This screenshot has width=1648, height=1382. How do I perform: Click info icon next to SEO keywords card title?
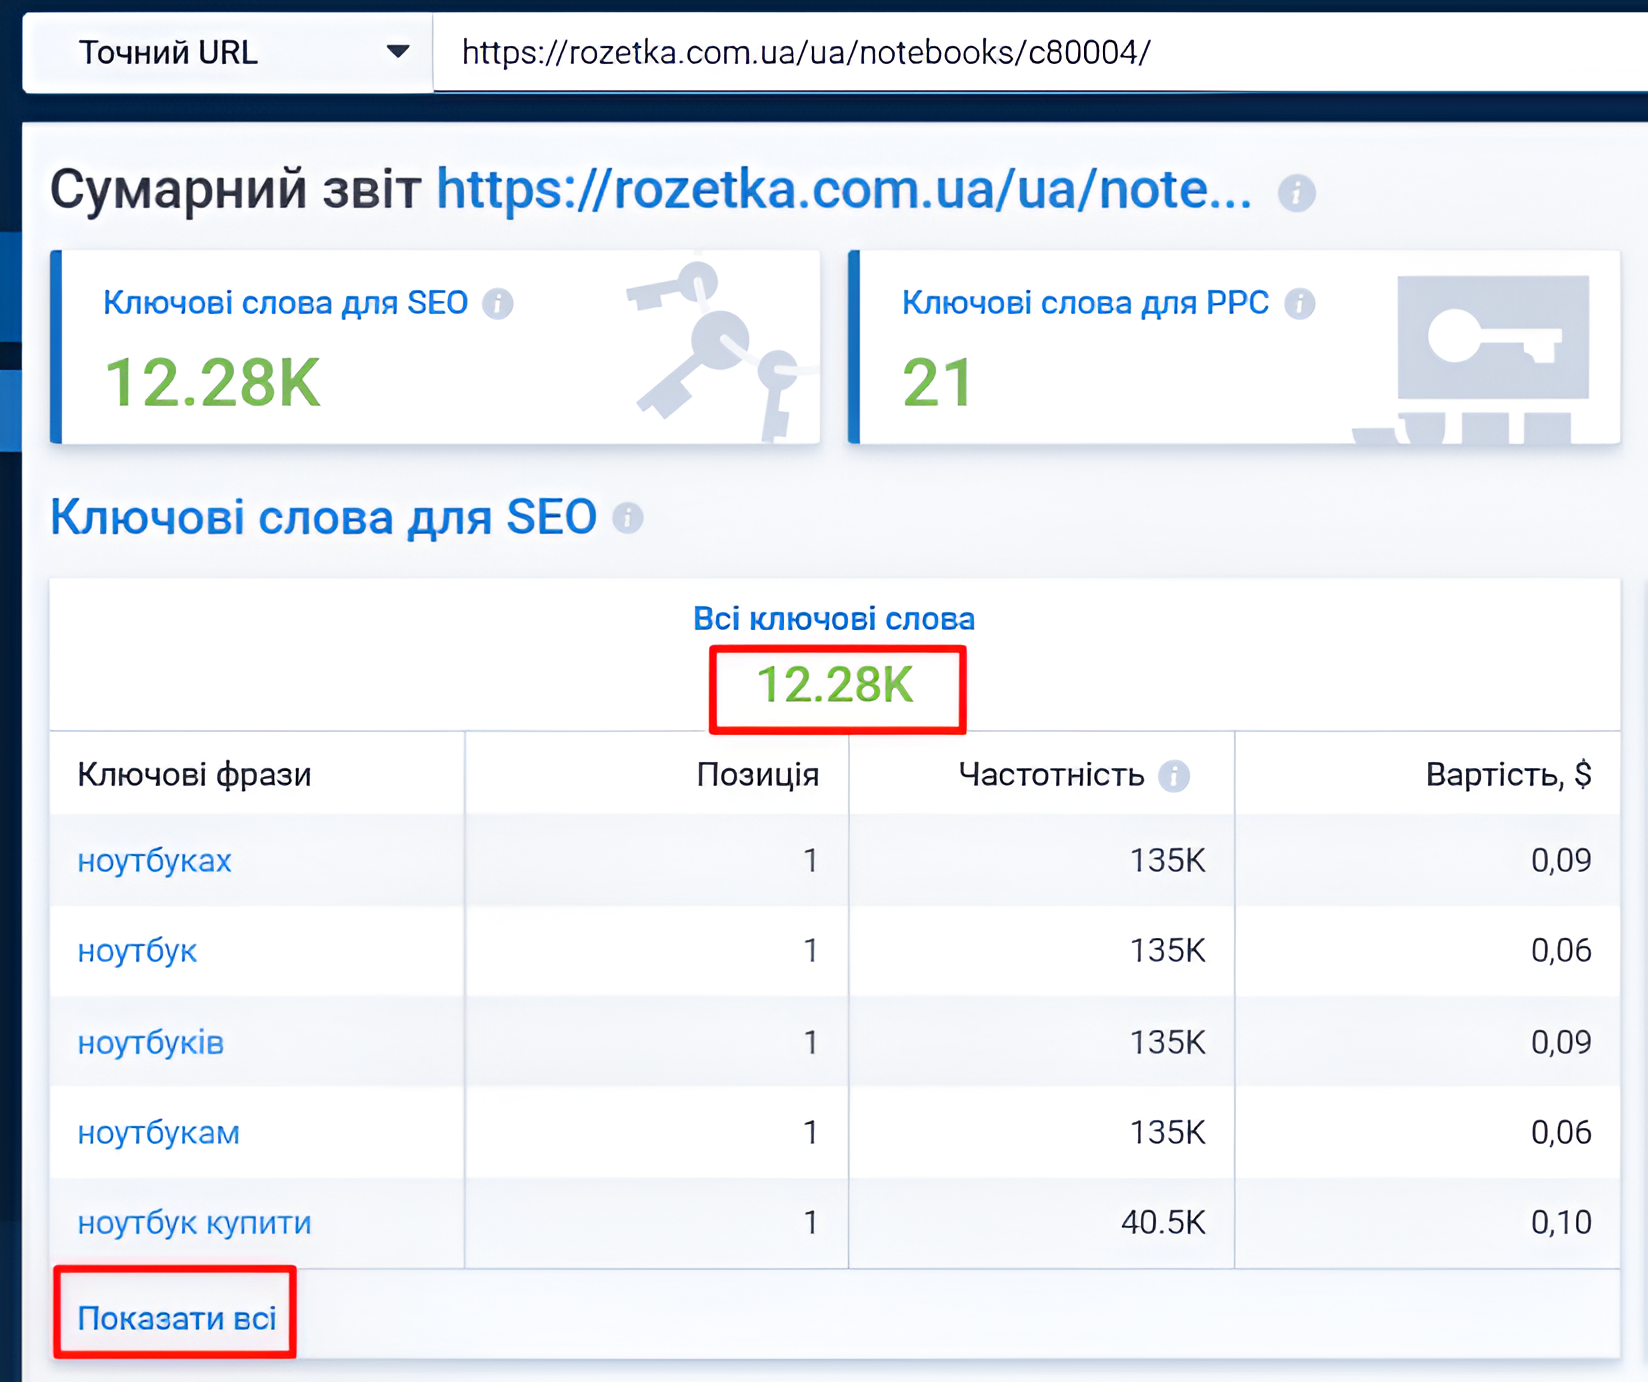coord(498,303)
